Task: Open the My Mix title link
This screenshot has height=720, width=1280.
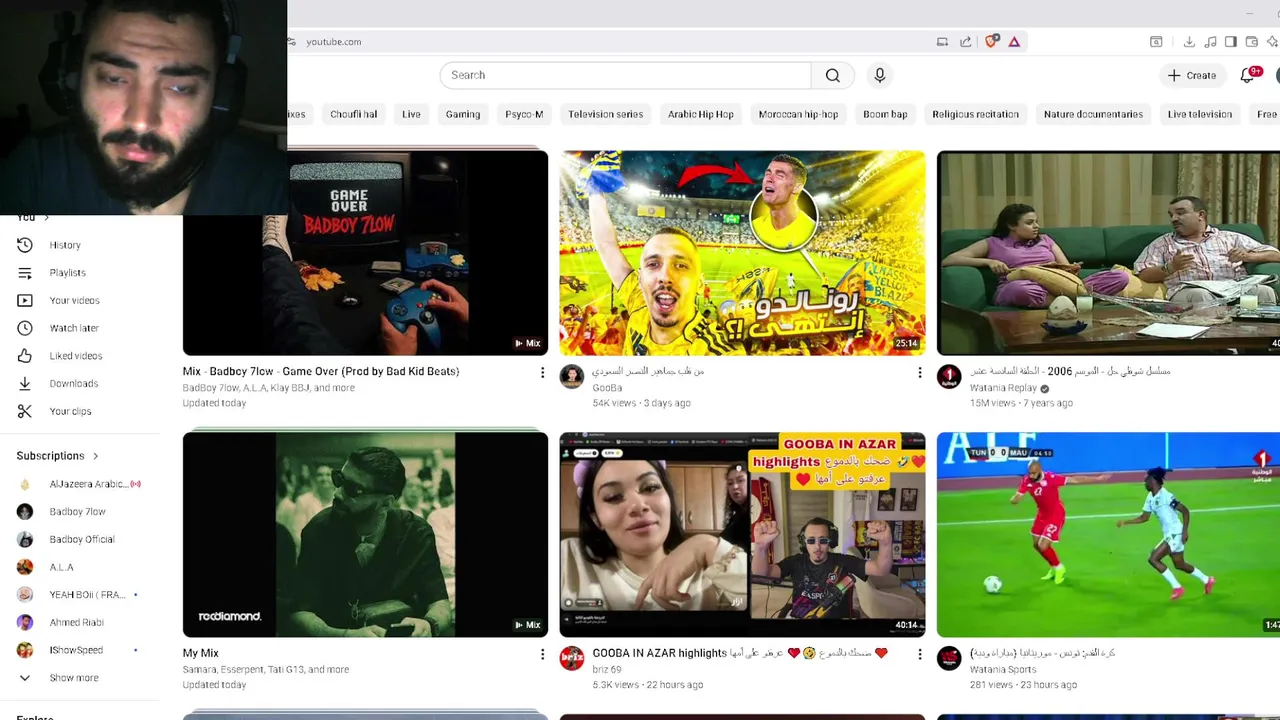Action: click(x=200, y=653)
